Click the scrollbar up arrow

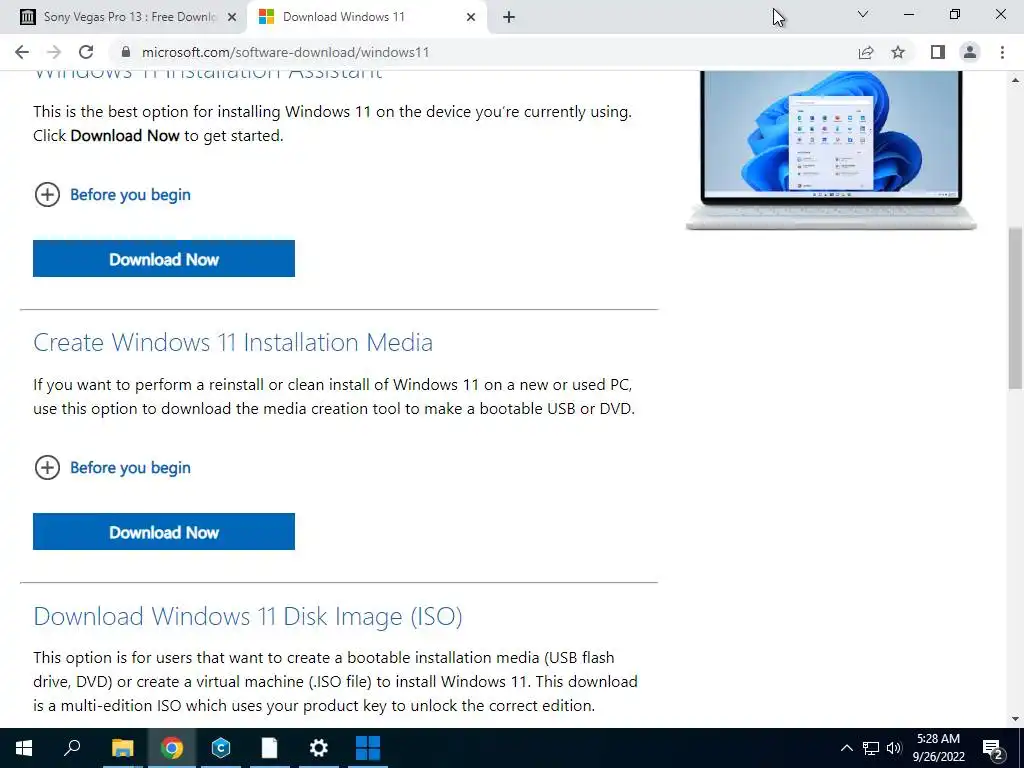1016,80
